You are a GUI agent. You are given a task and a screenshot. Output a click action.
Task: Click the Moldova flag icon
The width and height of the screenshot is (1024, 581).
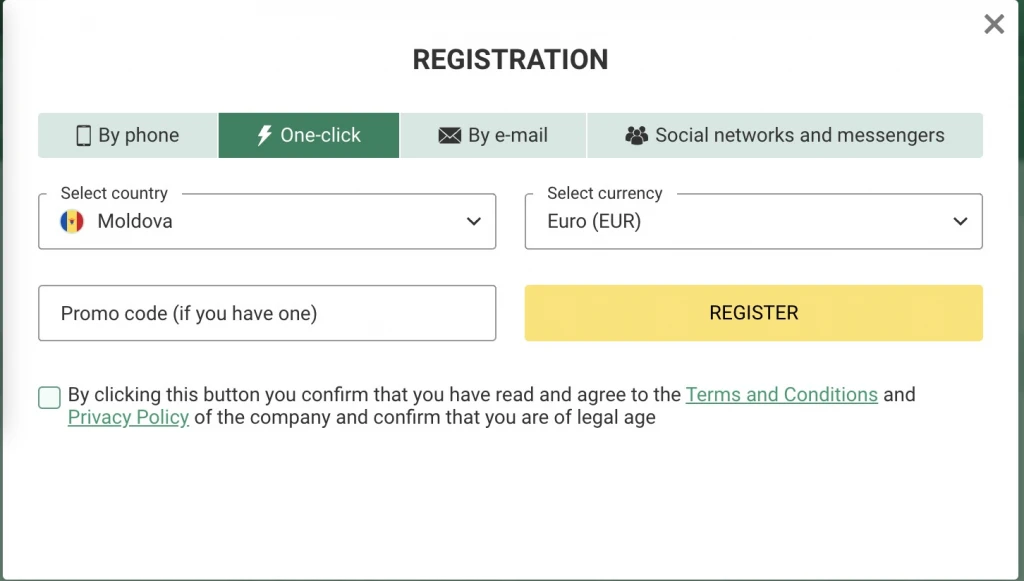pos(72,222)
